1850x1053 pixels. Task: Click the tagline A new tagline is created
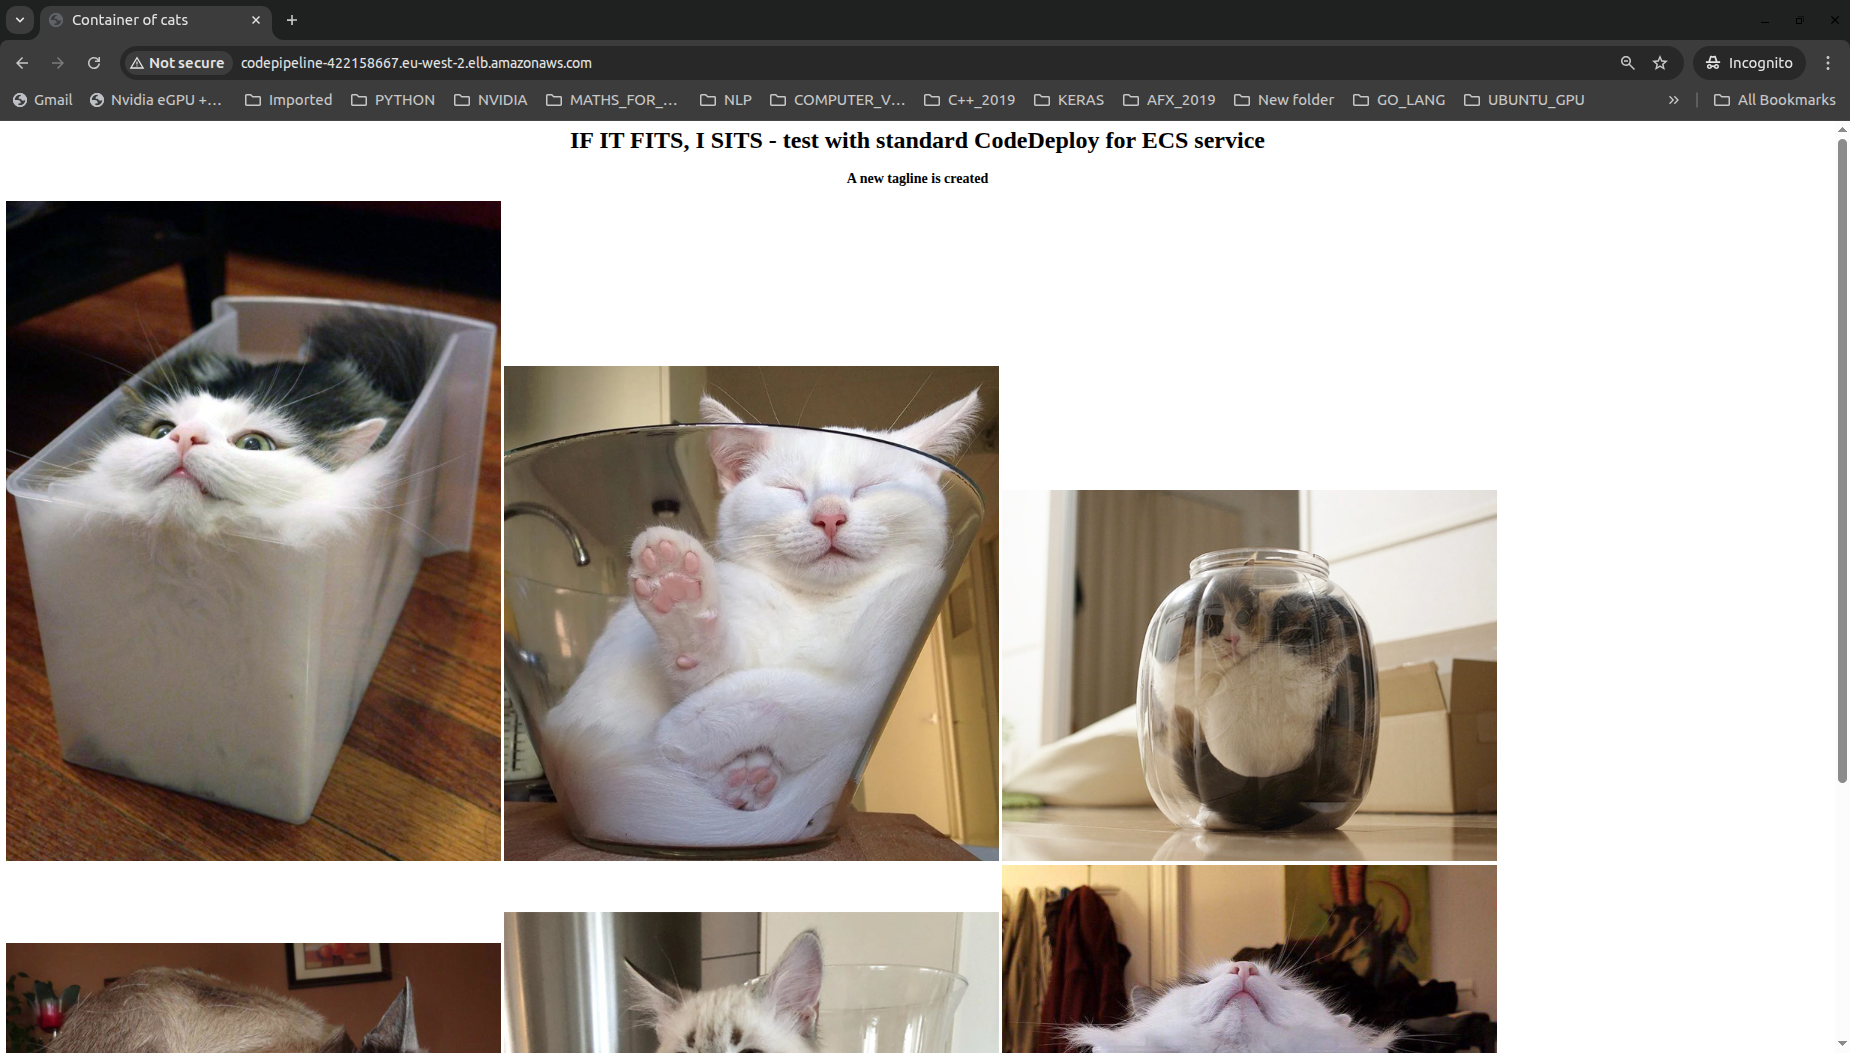point(917,178)
